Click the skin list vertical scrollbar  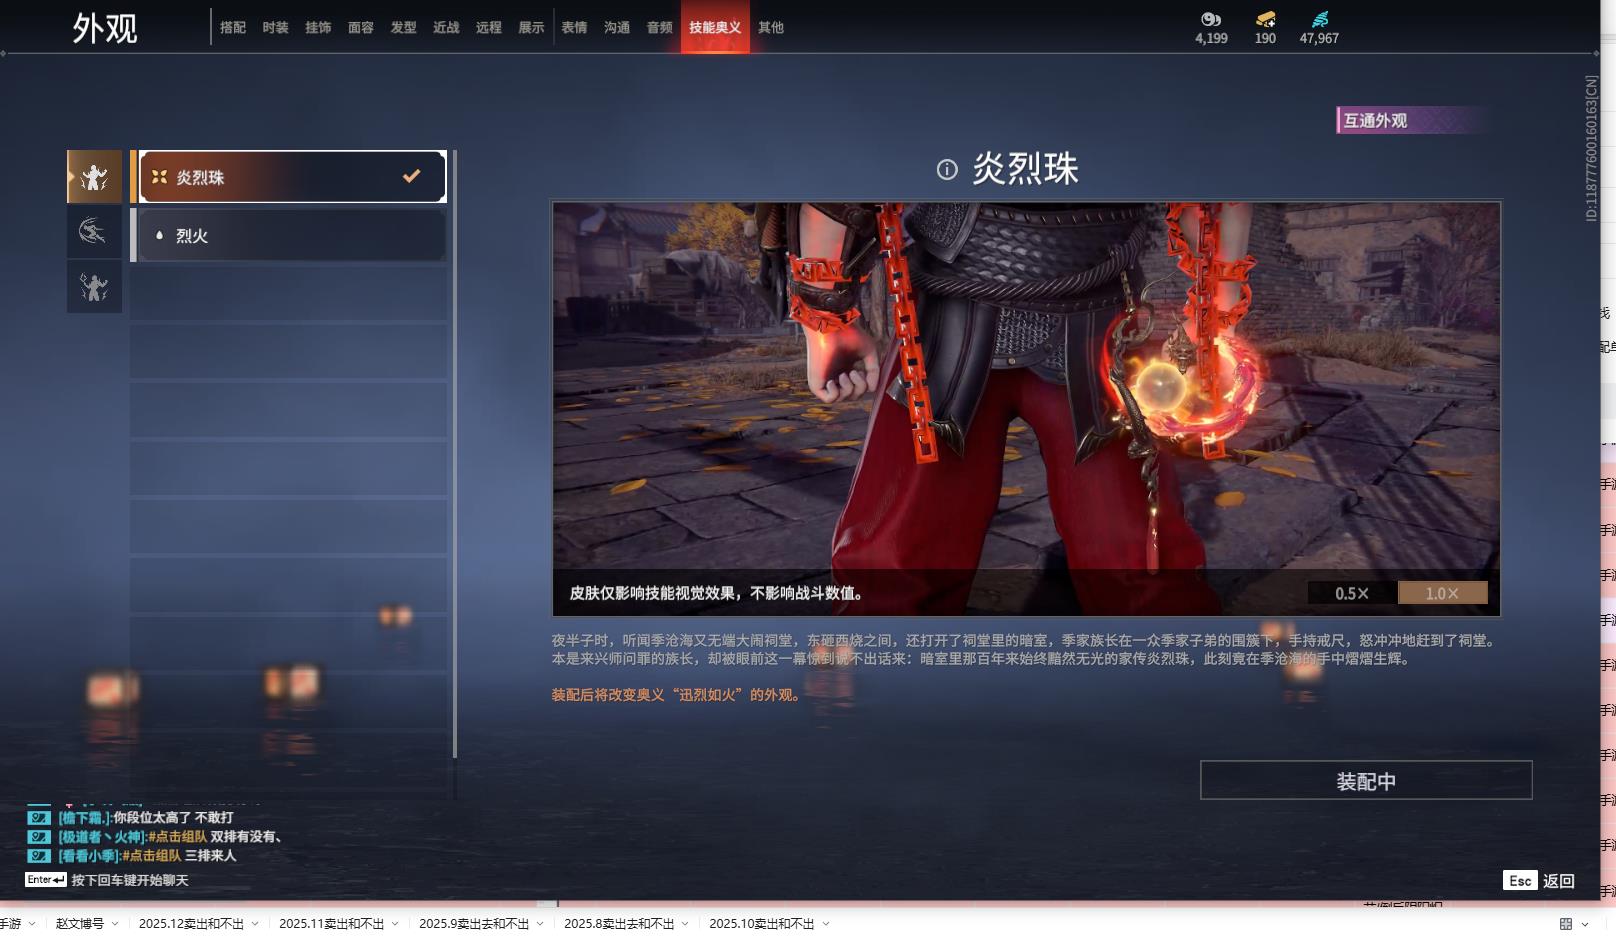click(x=455, y=454)
